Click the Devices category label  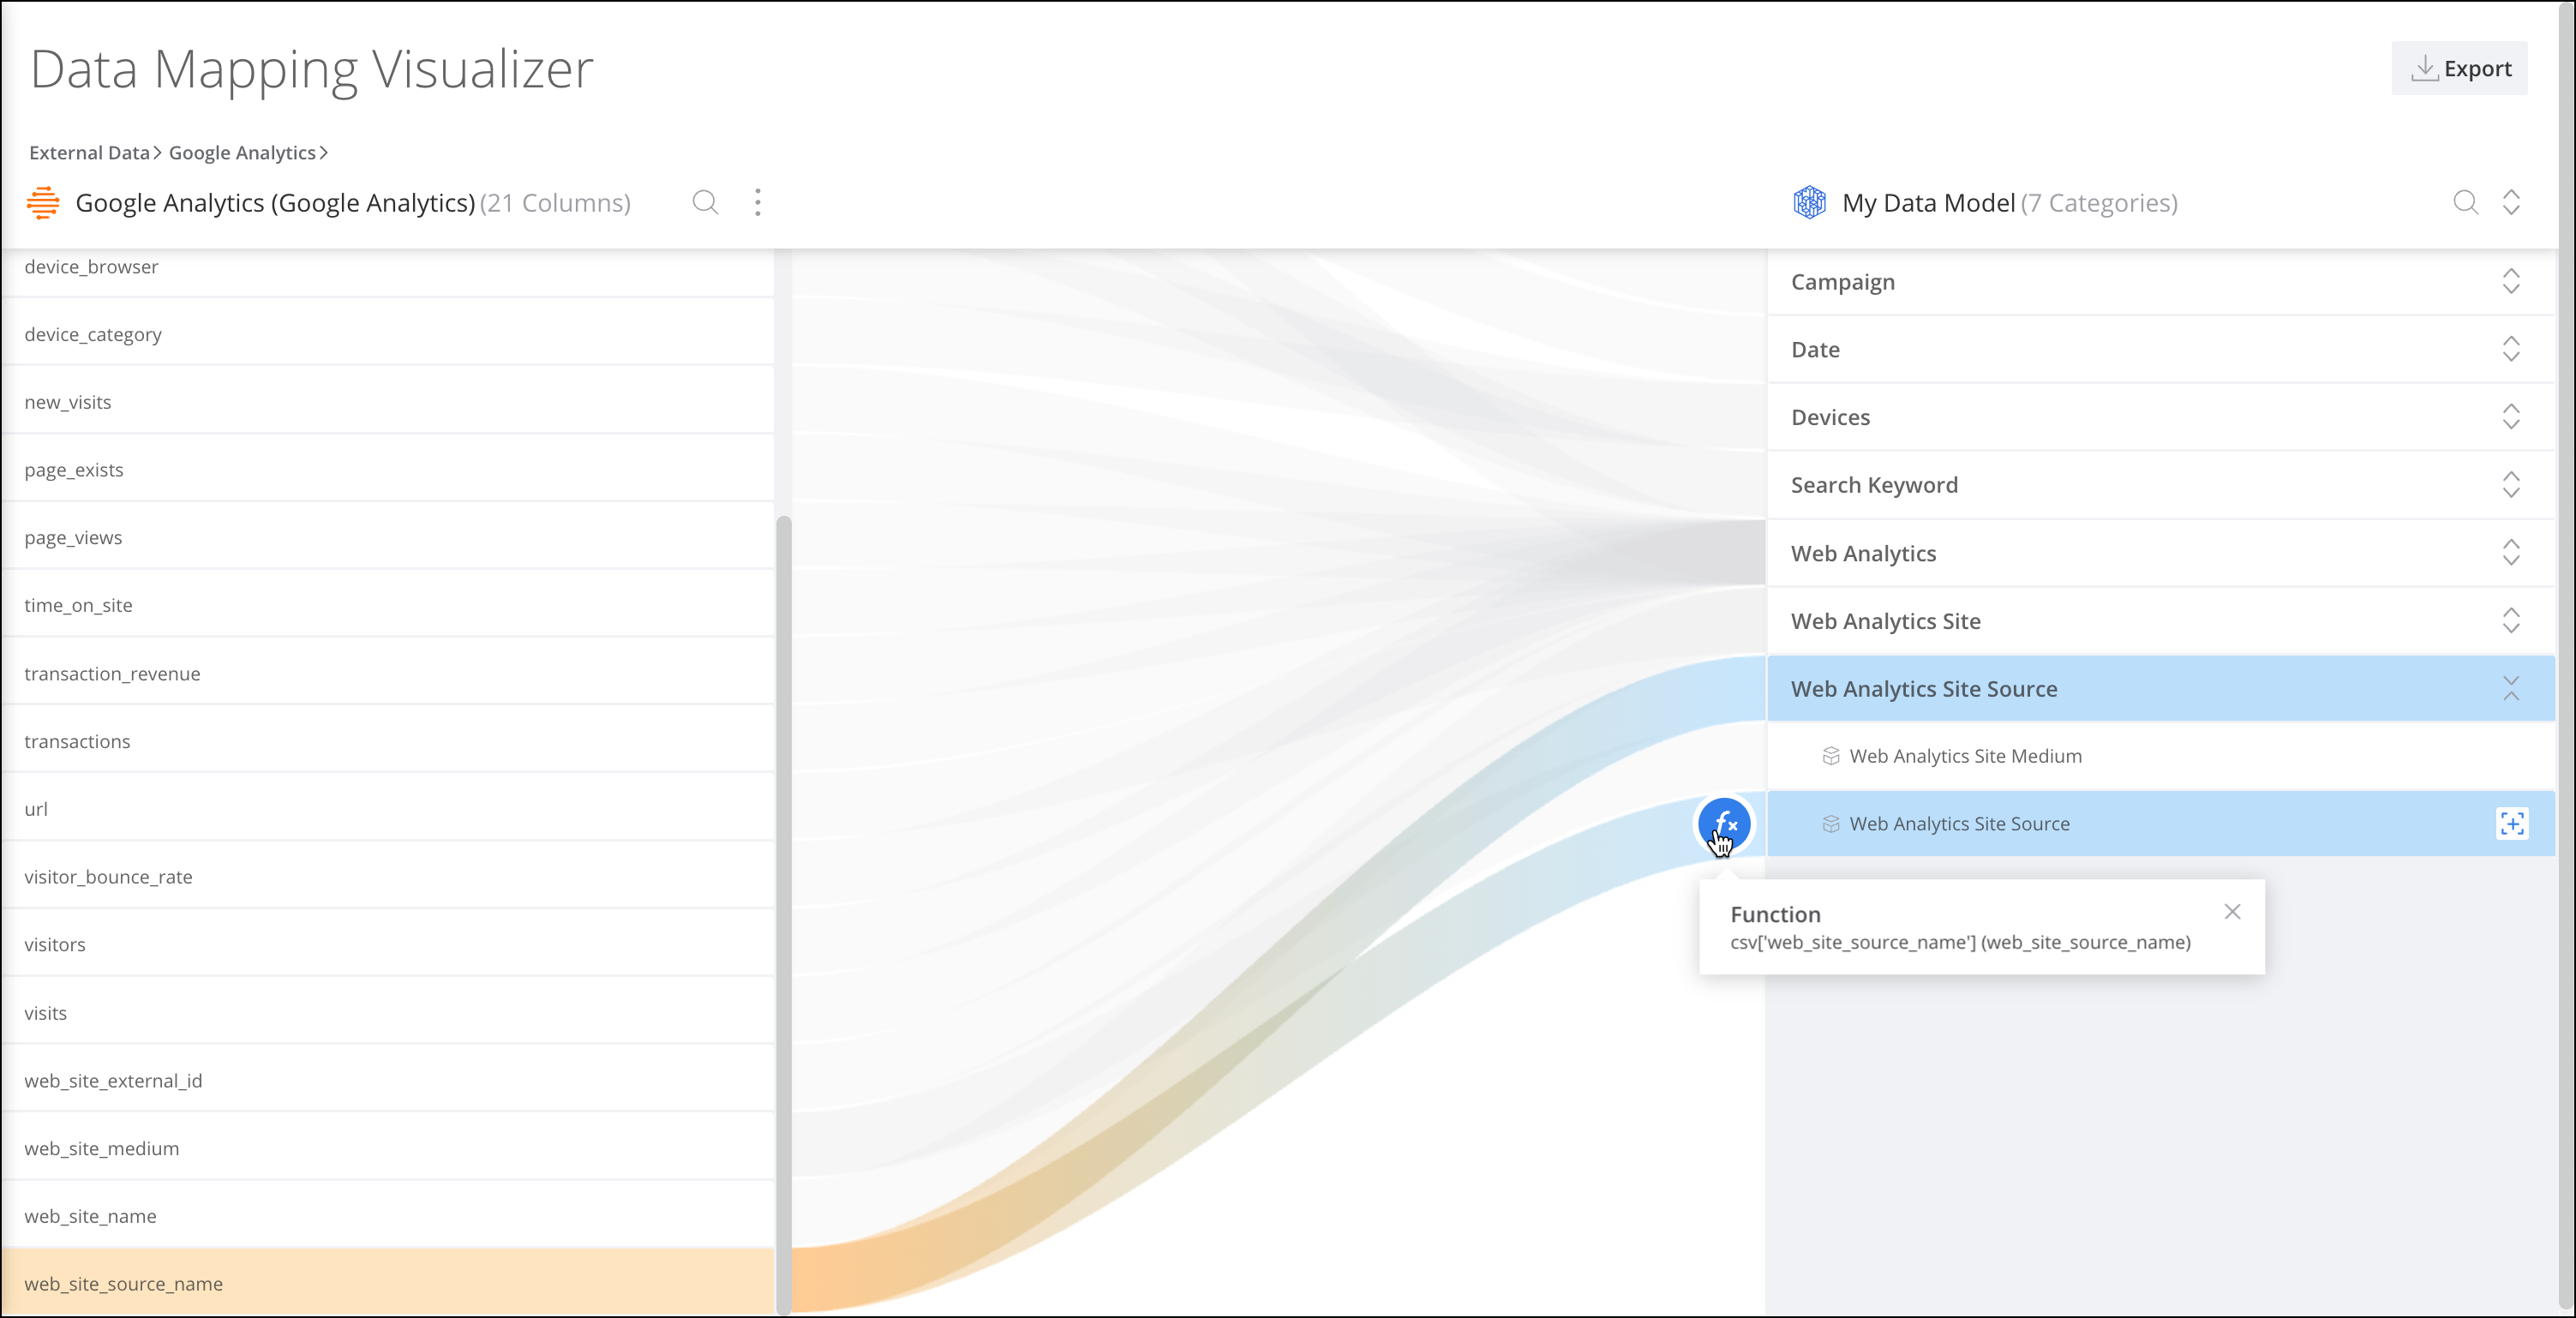1830,417
